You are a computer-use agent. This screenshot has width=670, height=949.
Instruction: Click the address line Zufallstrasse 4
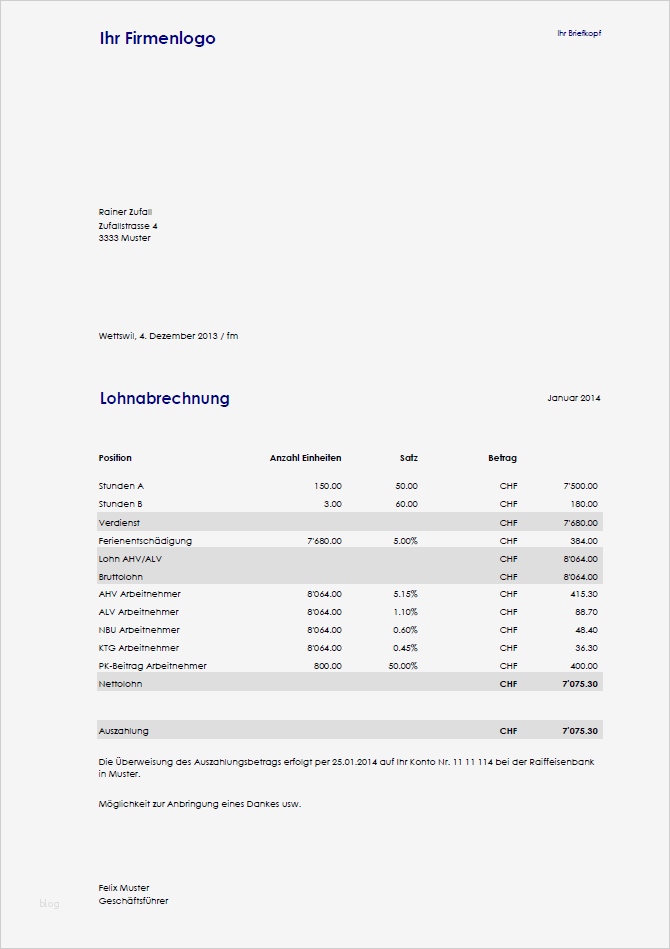tap(128, 226)
